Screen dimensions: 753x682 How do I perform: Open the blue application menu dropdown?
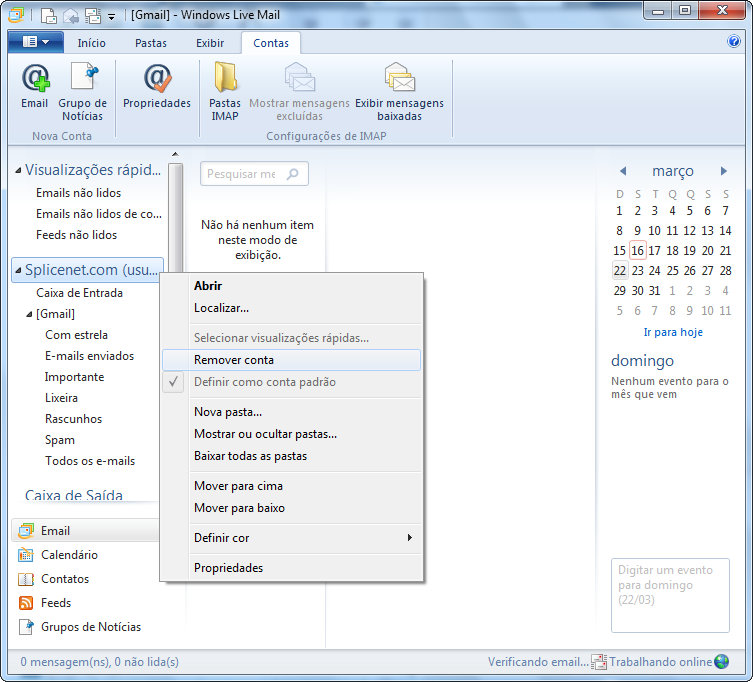tap(36, 42)
